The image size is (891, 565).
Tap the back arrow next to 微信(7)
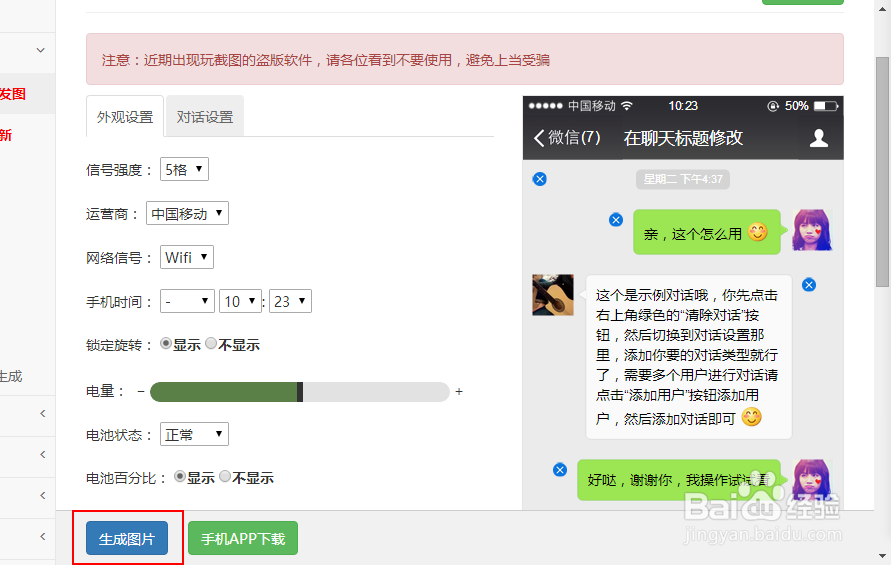coord(539,138)
